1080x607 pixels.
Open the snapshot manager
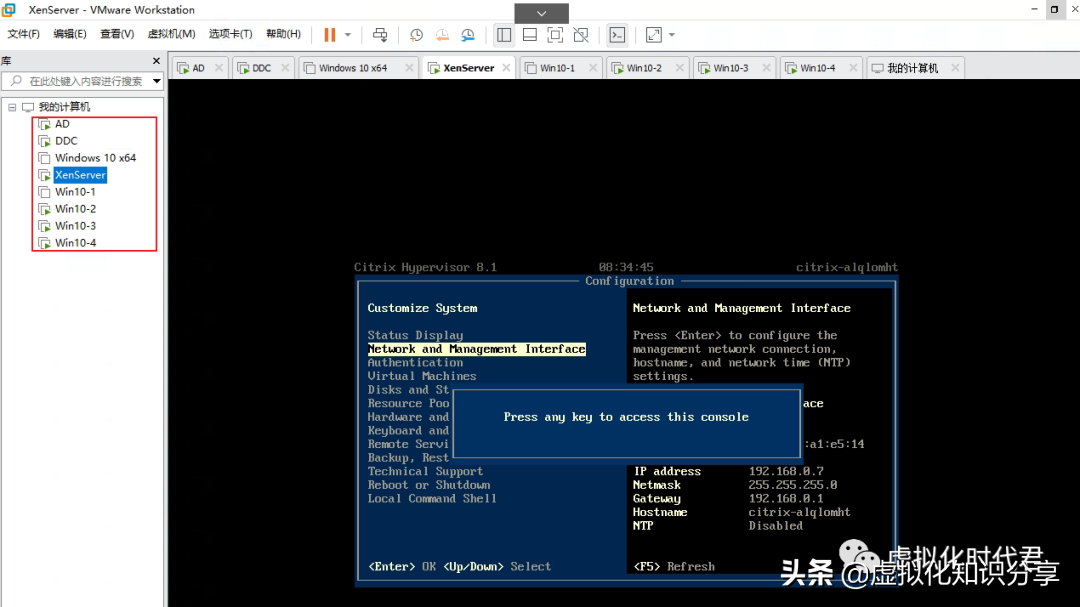(468, 34)
